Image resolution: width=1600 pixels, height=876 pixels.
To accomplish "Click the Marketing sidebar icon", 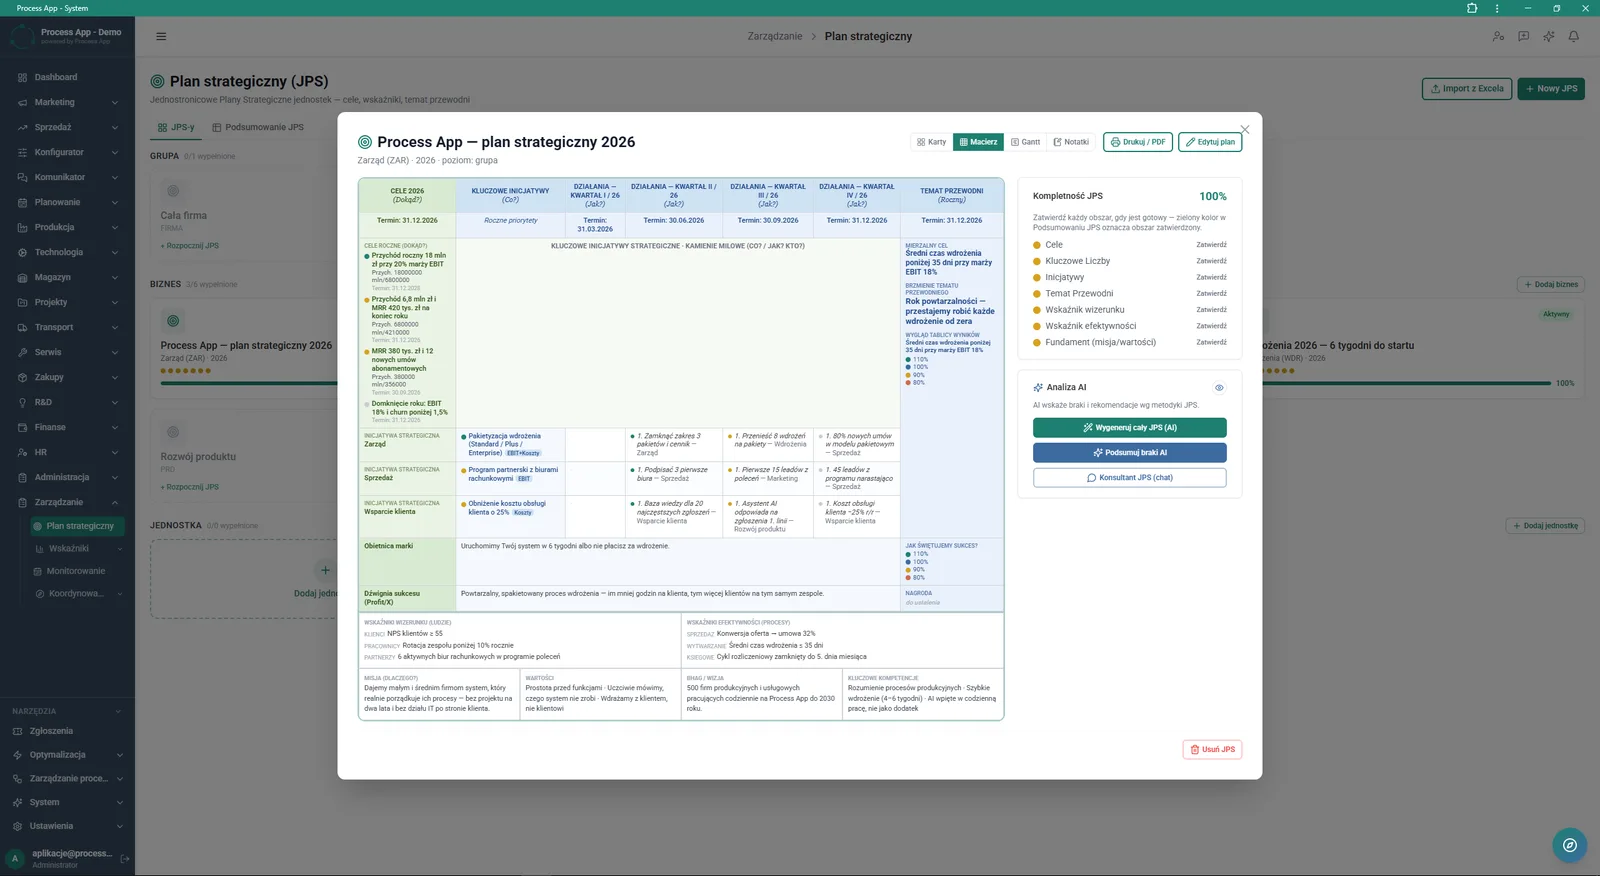I will (x=22, y=102).
